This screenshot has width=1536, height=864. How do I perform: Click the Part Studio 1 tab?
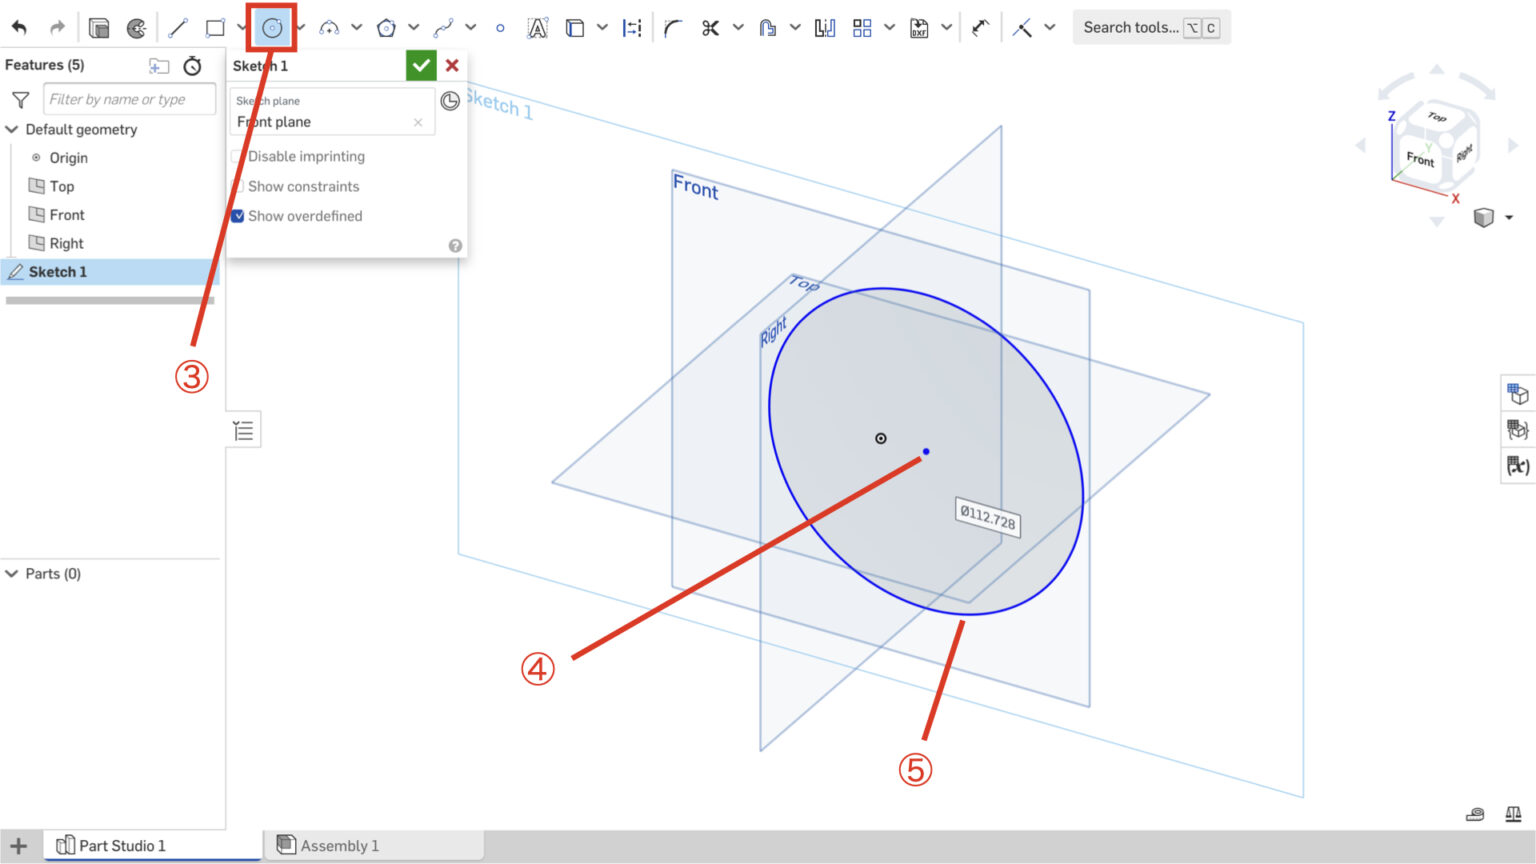(122, 845)
